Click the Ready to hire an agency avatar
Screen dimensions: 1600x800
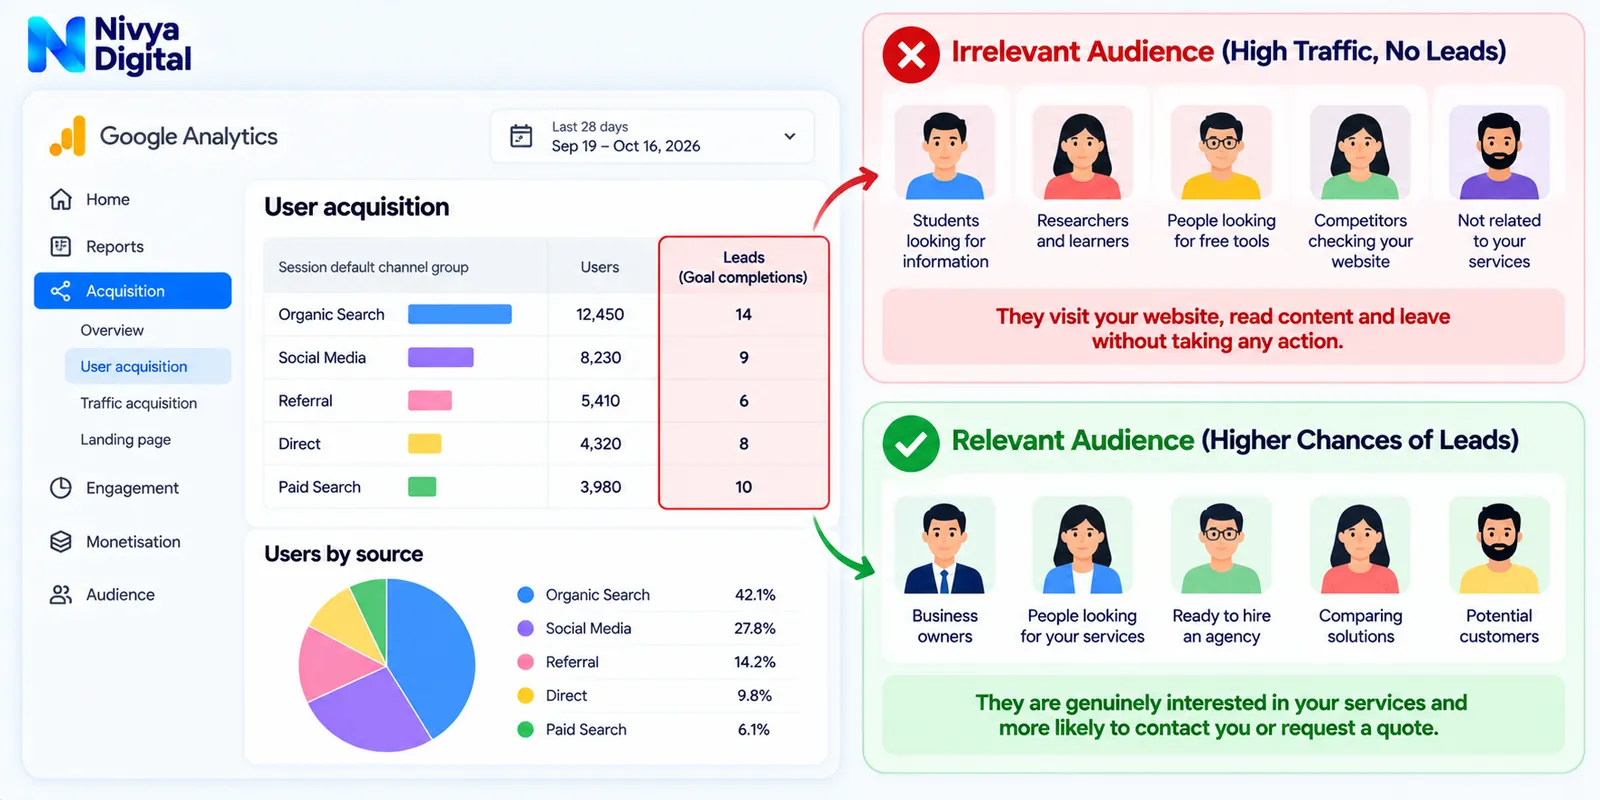point(1221,546)
